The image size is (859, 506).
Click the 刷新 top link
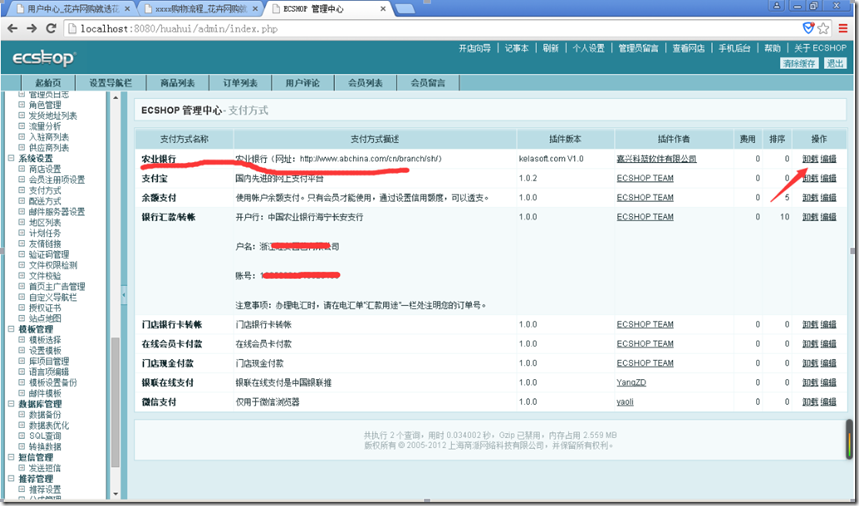tap(551, 48)
